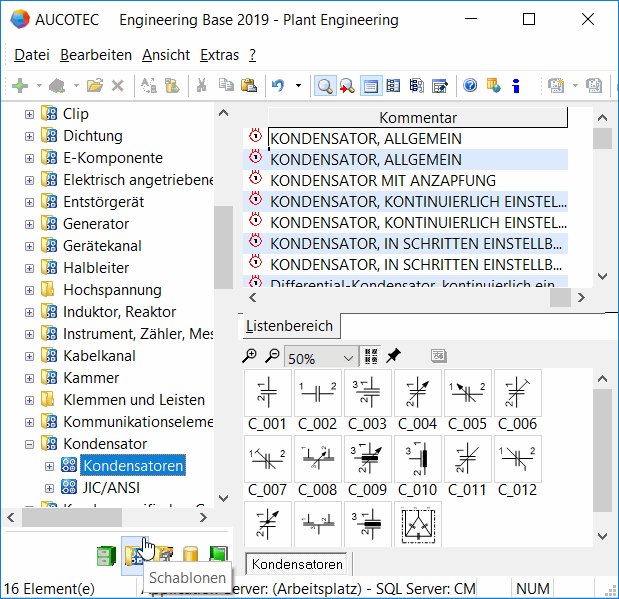This screenshot has width=619, height=599.
Task: Zoom out in the symbol list area
Action: [271, 356]
